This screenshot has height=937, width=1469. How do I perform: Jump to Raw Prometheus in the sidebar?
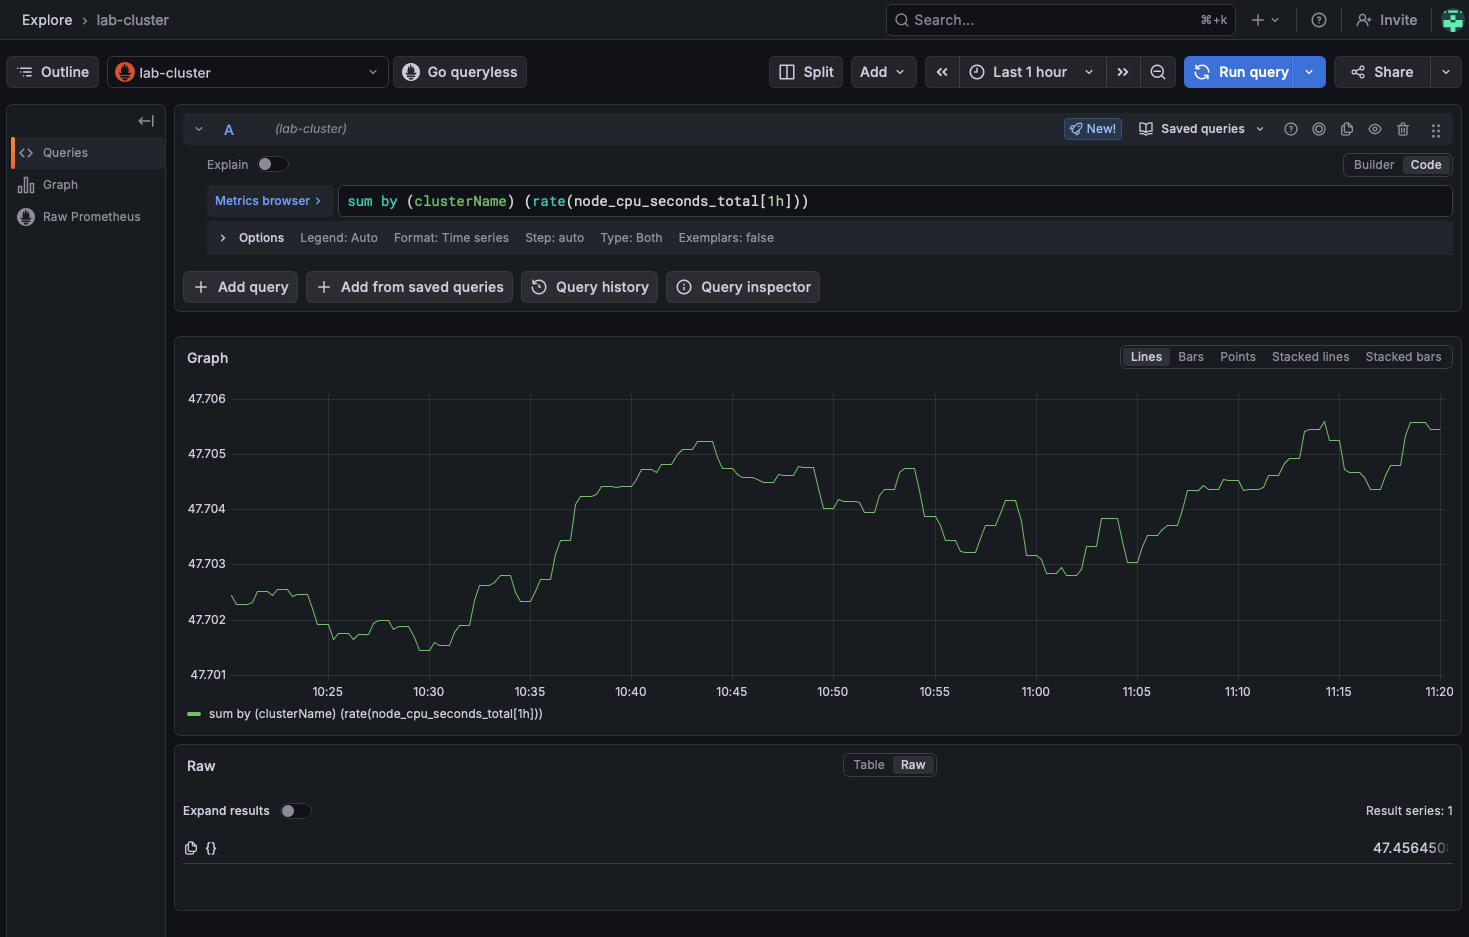(87, 217)
